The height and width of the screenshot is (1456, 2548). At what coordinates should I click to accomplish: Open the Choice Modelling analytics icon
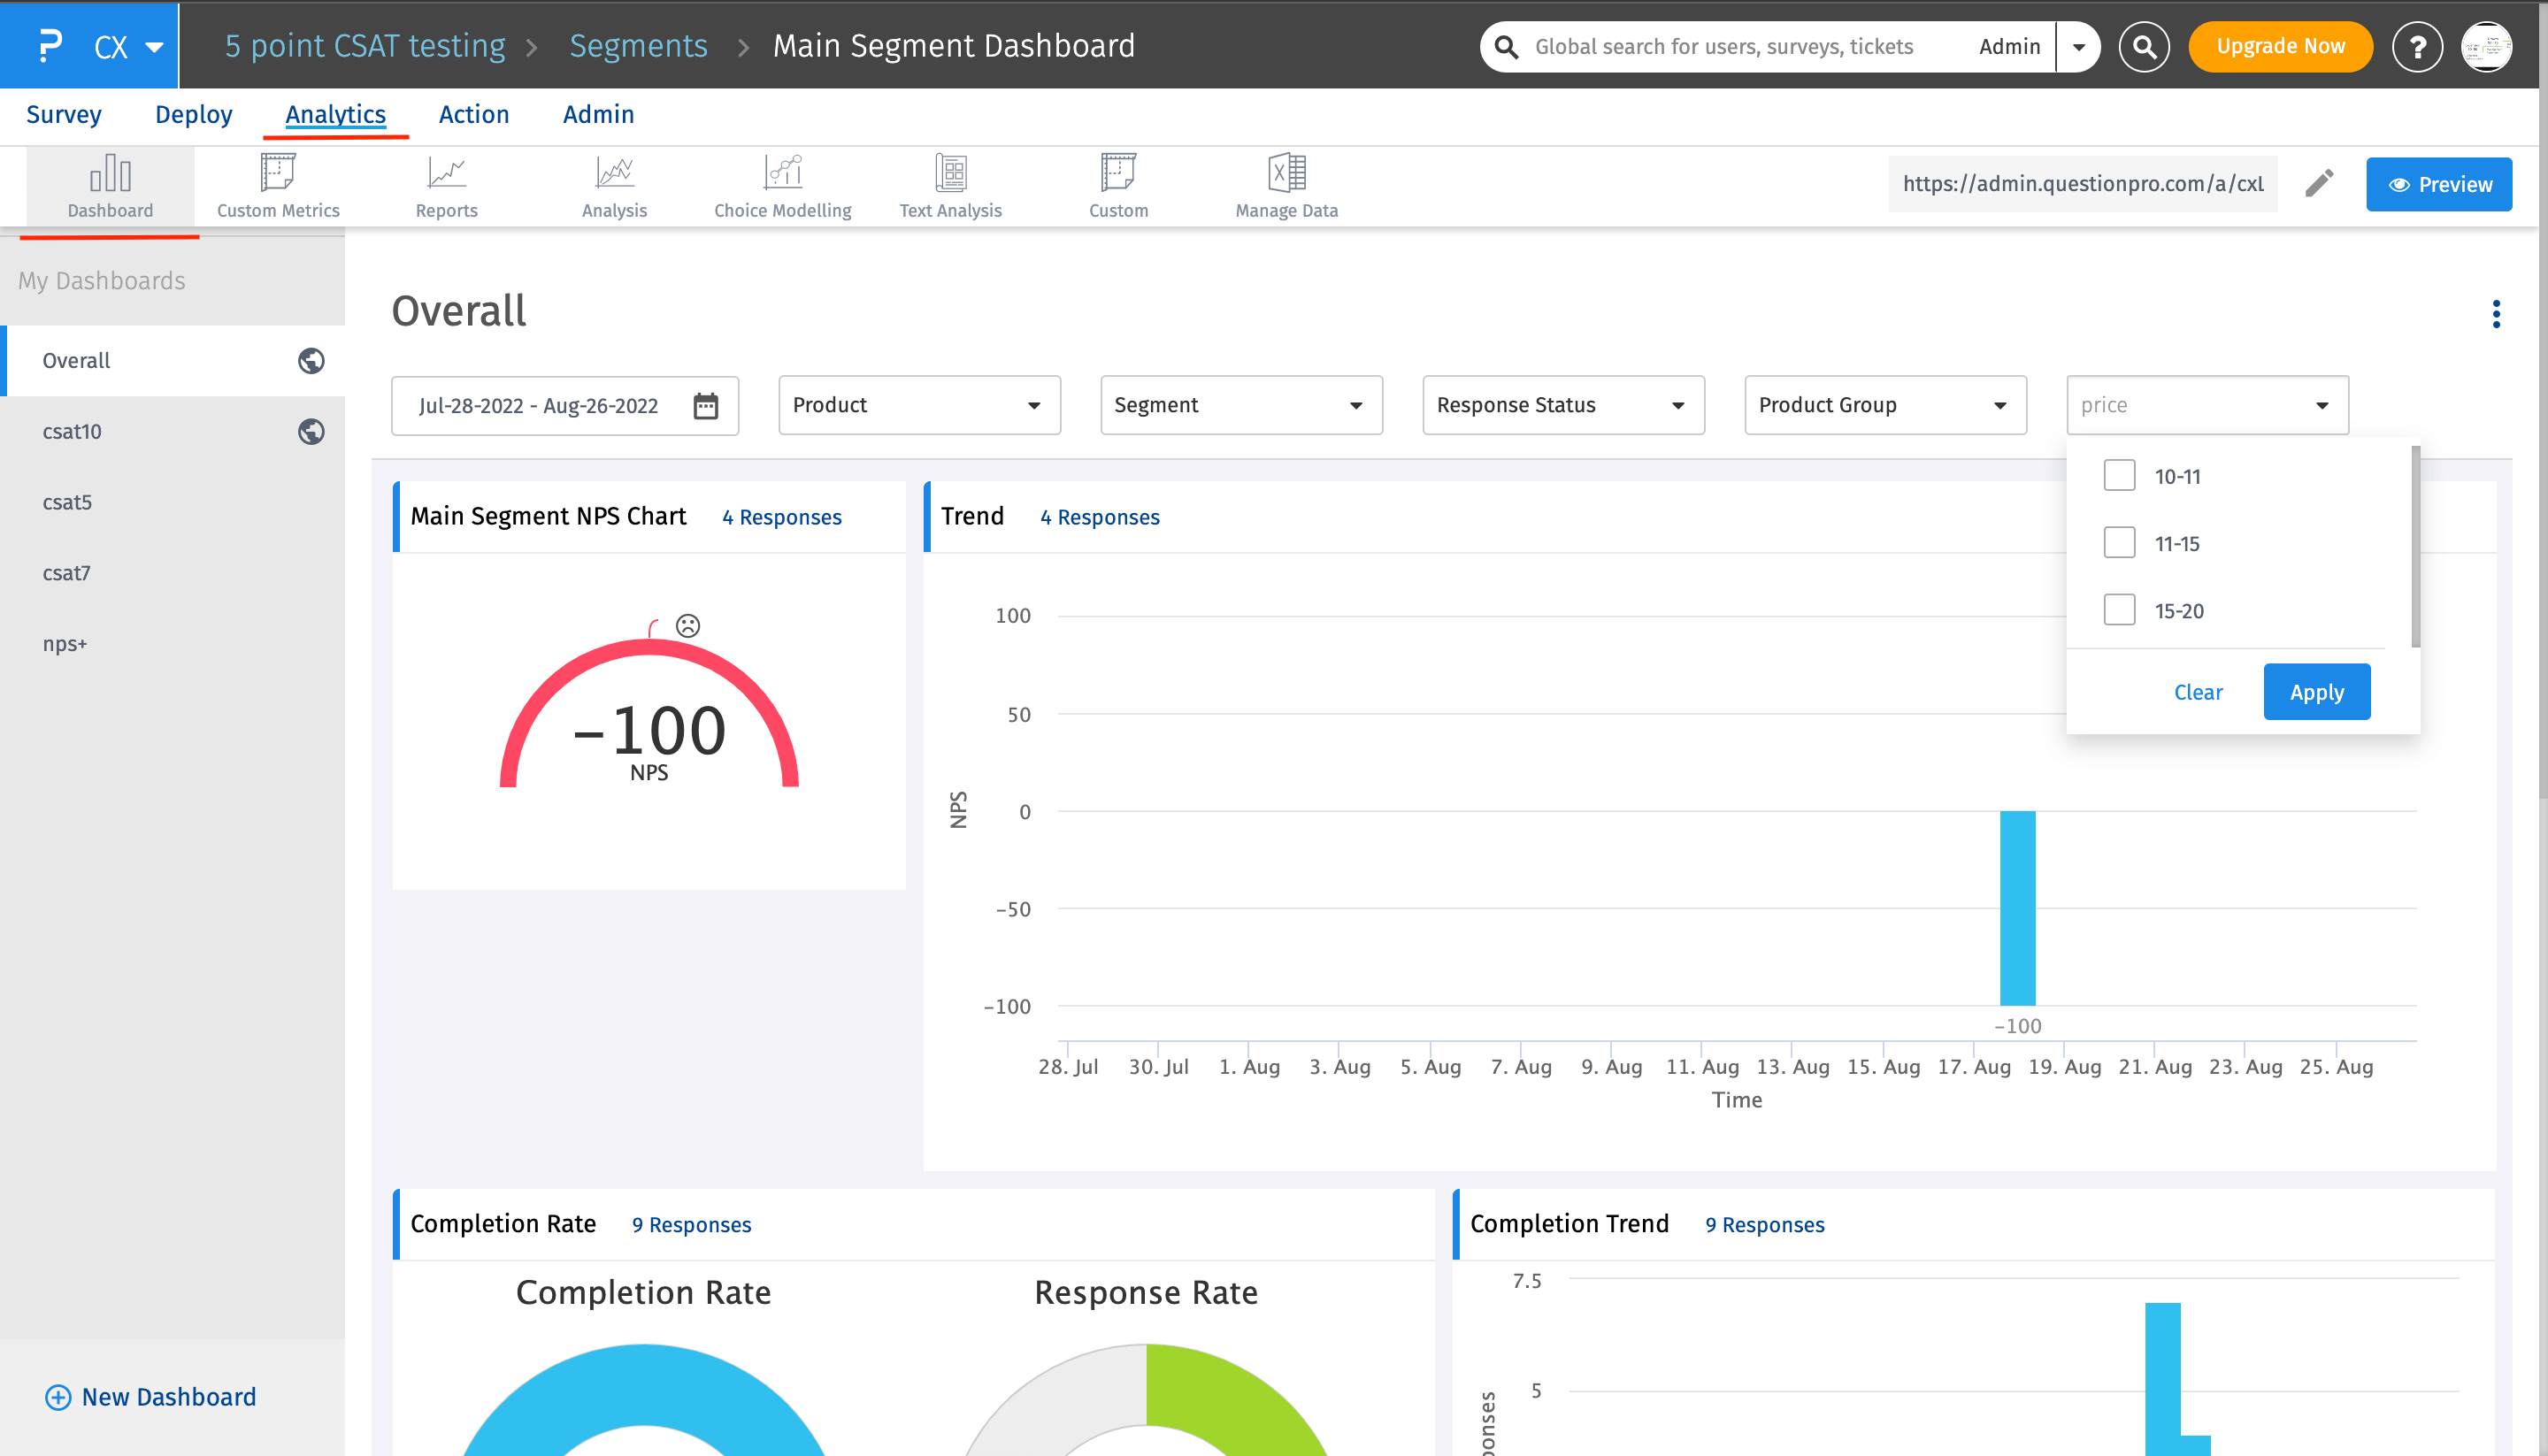click(x=782, y=185)
